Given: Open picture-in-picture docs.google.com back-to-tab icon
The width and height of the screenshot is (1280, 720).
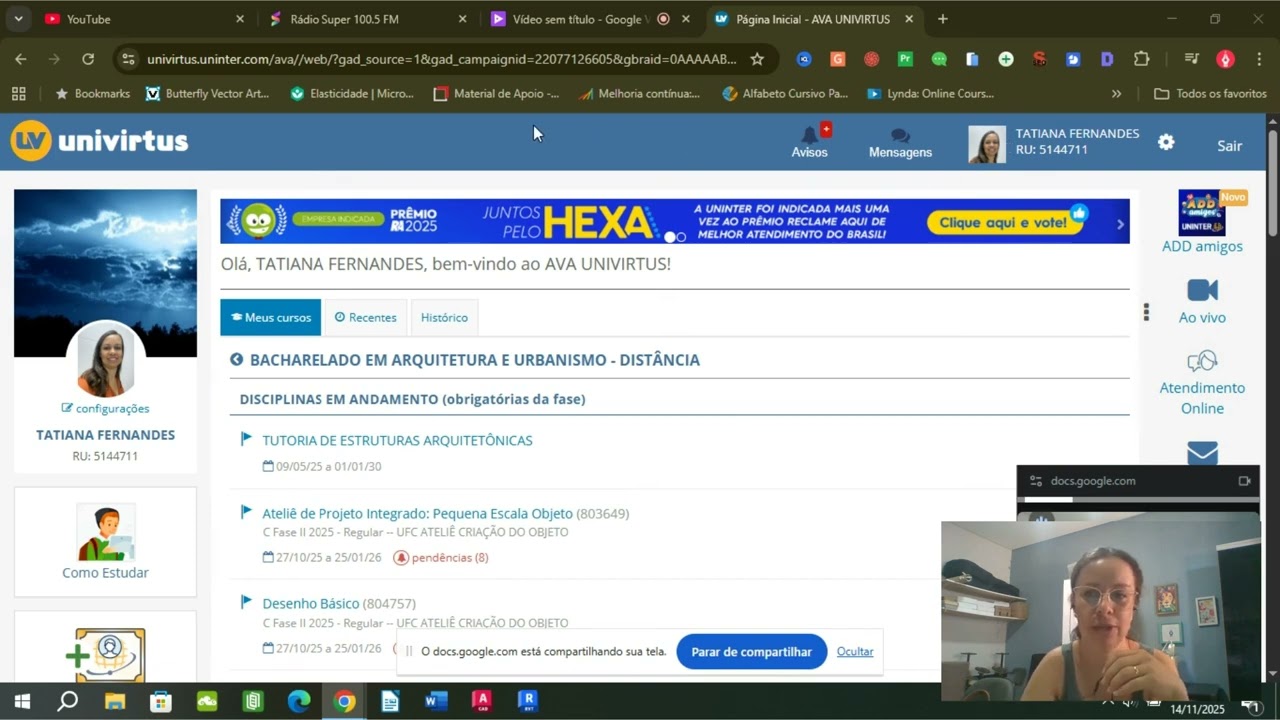Looking at the screenshot, I should 1244,481.
